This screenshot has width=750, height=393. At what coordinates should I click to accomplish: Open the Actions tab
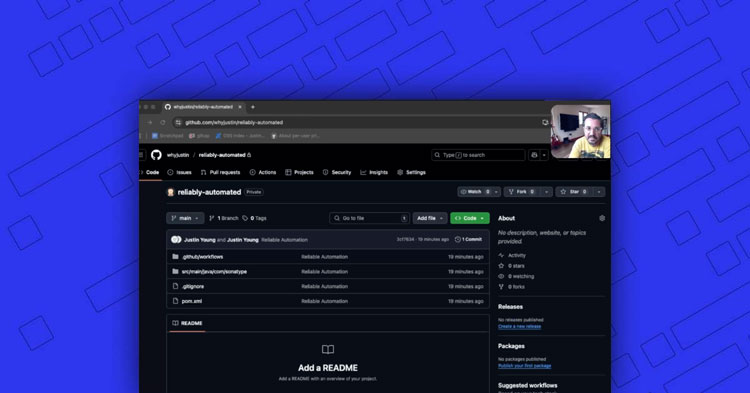(263, 172)
